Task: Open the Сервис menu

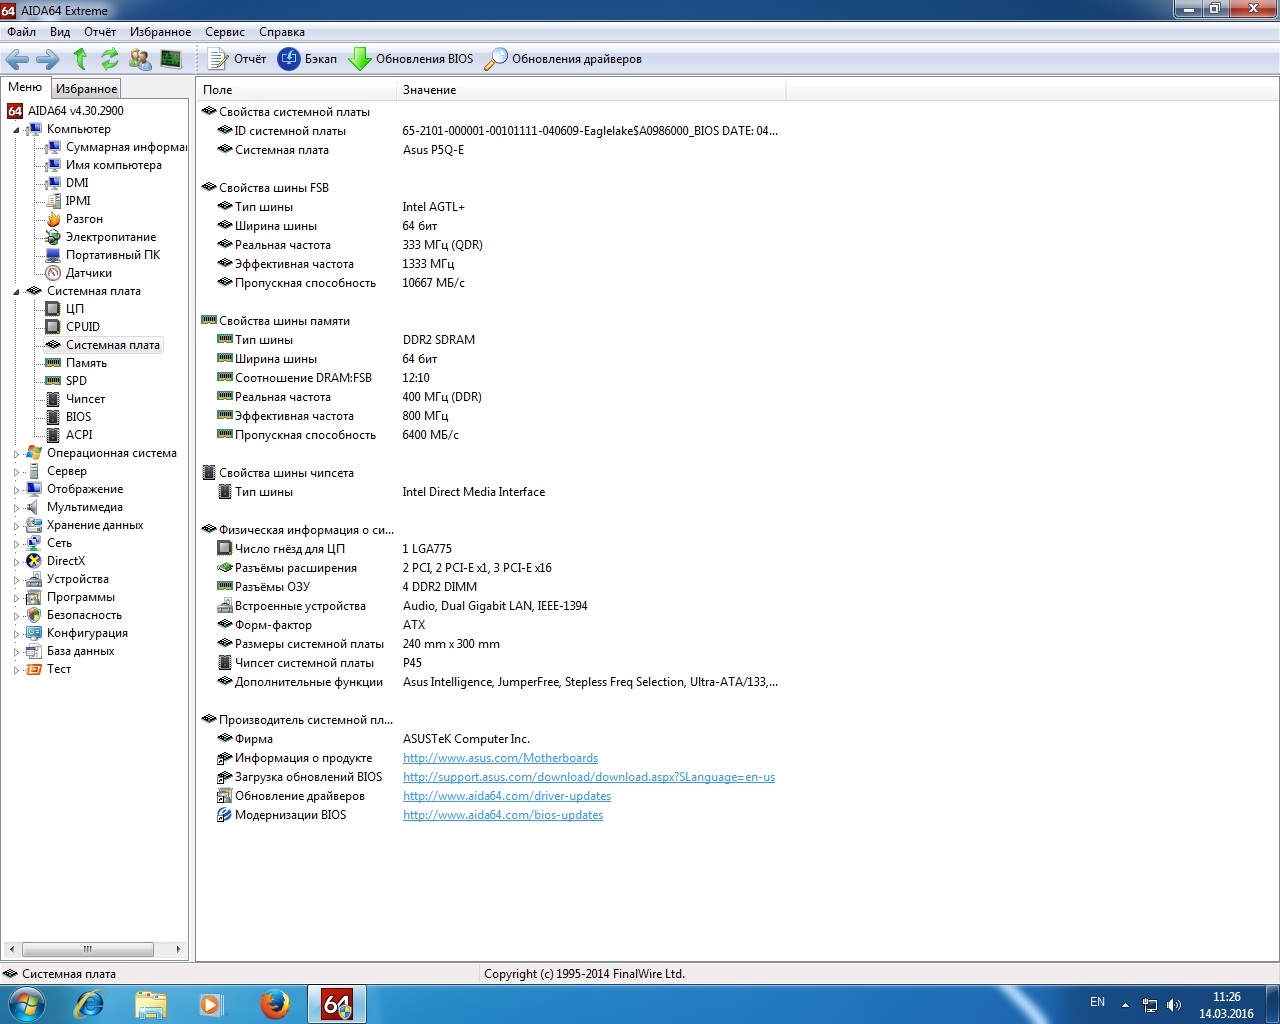Action: [x=224, y=32]
